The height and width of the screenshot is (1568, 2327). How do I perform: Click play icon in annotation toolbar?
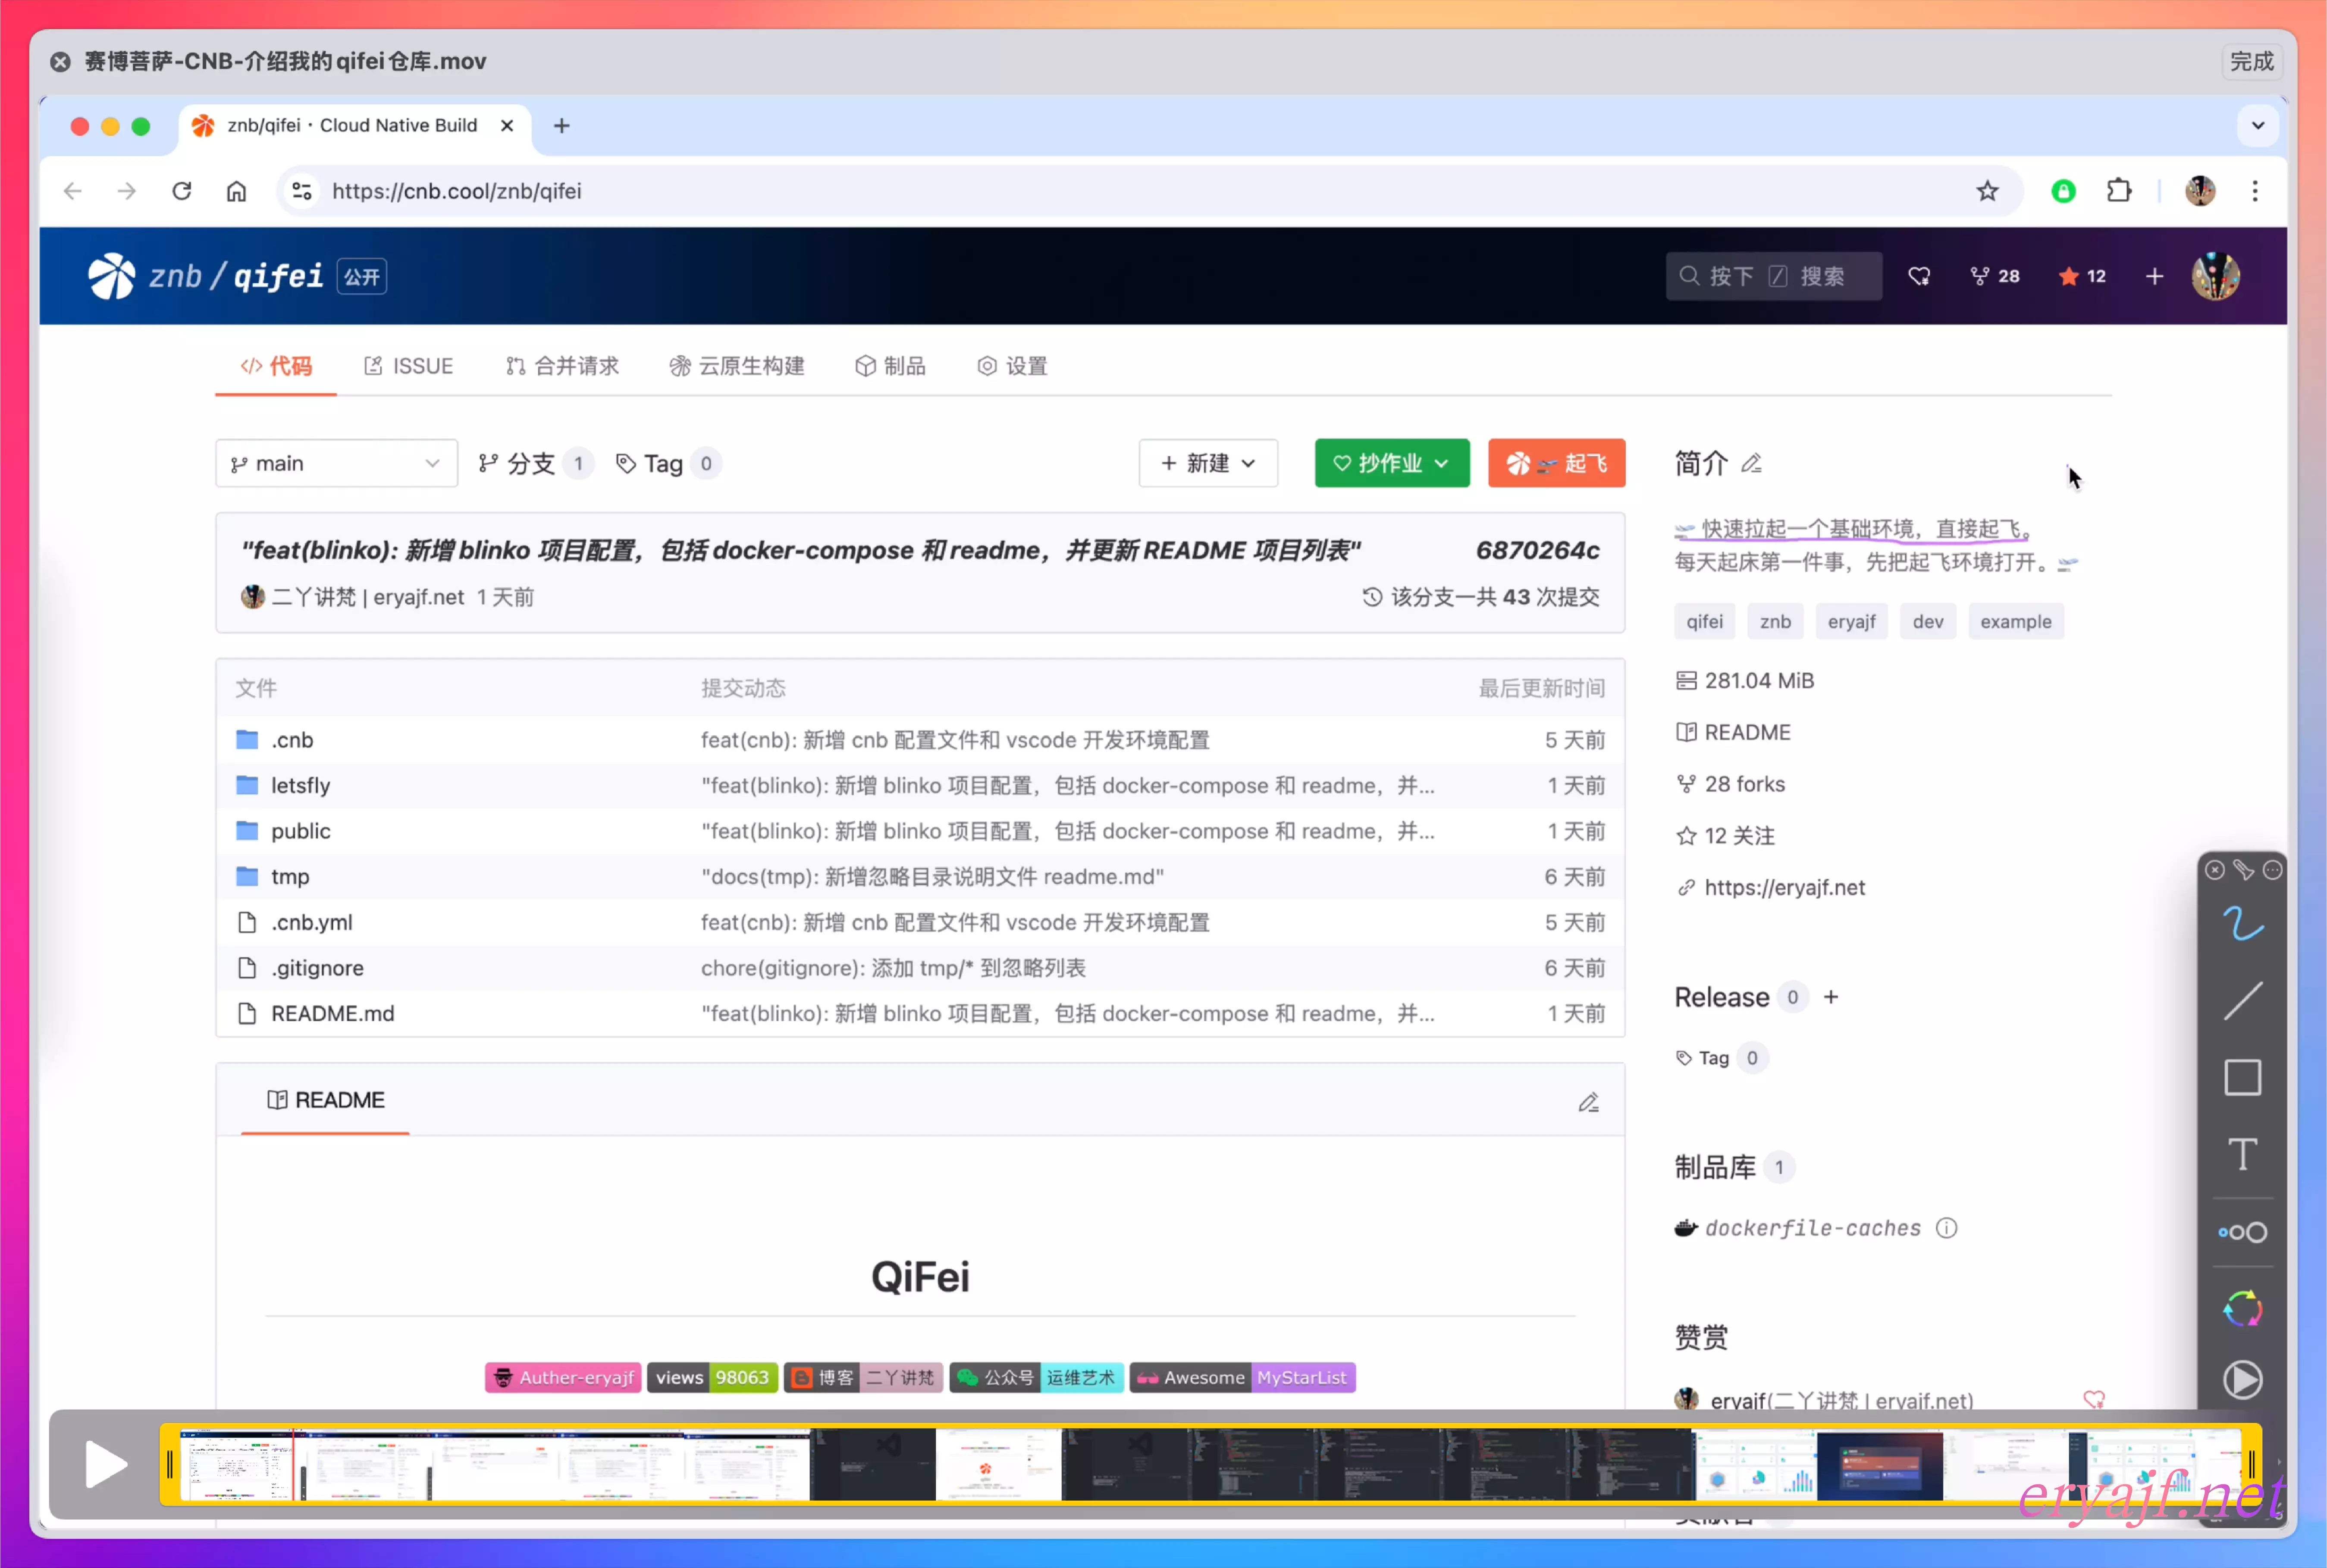click(x=2242, y=1380)
